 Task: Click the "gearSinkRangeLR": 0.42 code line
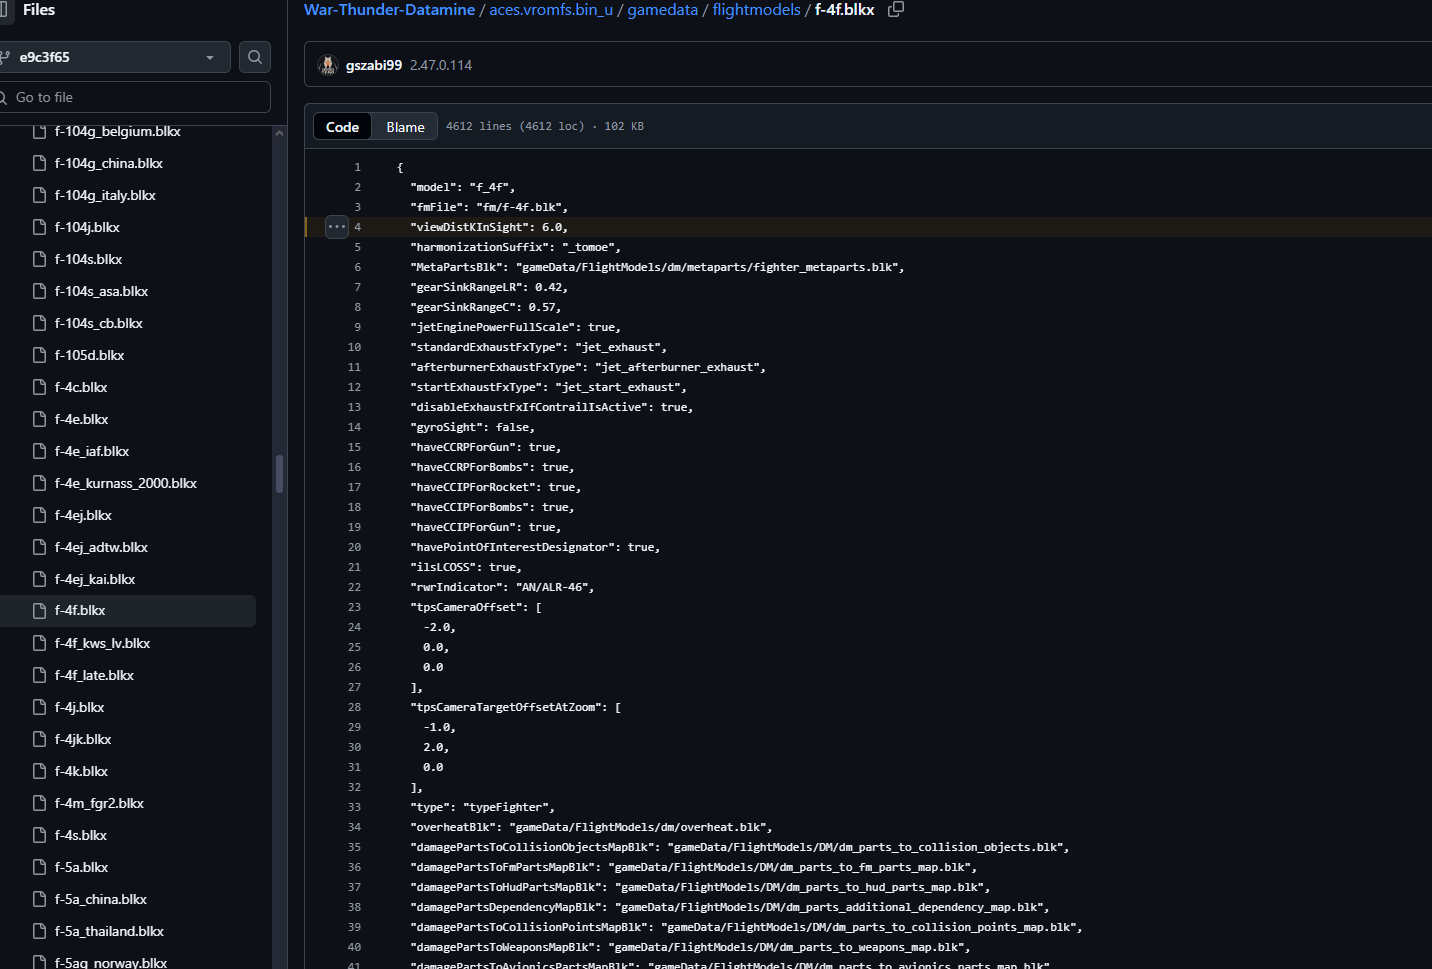489,287
